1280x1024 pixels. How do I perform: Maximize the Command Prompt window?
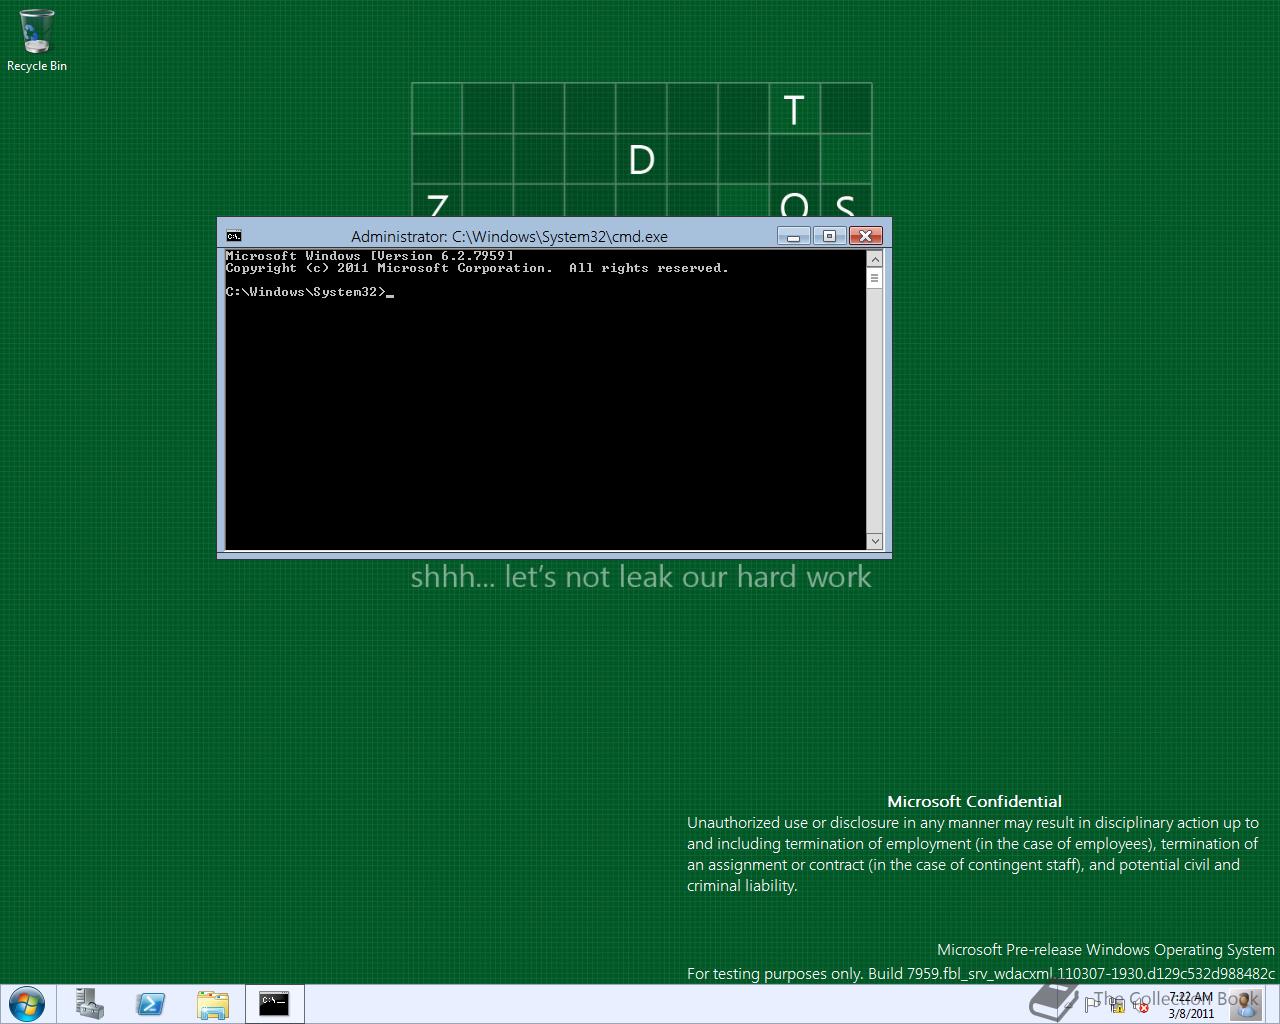[x=829, y=236]
